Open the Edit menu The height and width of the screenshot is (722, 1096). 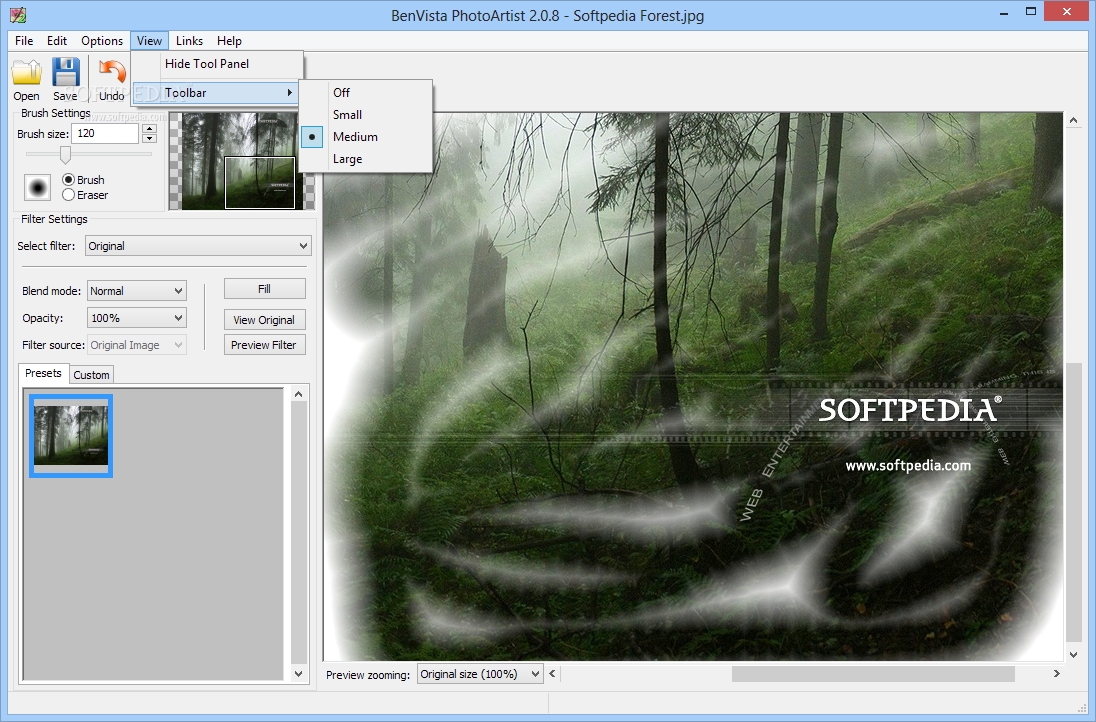point(57,41)
